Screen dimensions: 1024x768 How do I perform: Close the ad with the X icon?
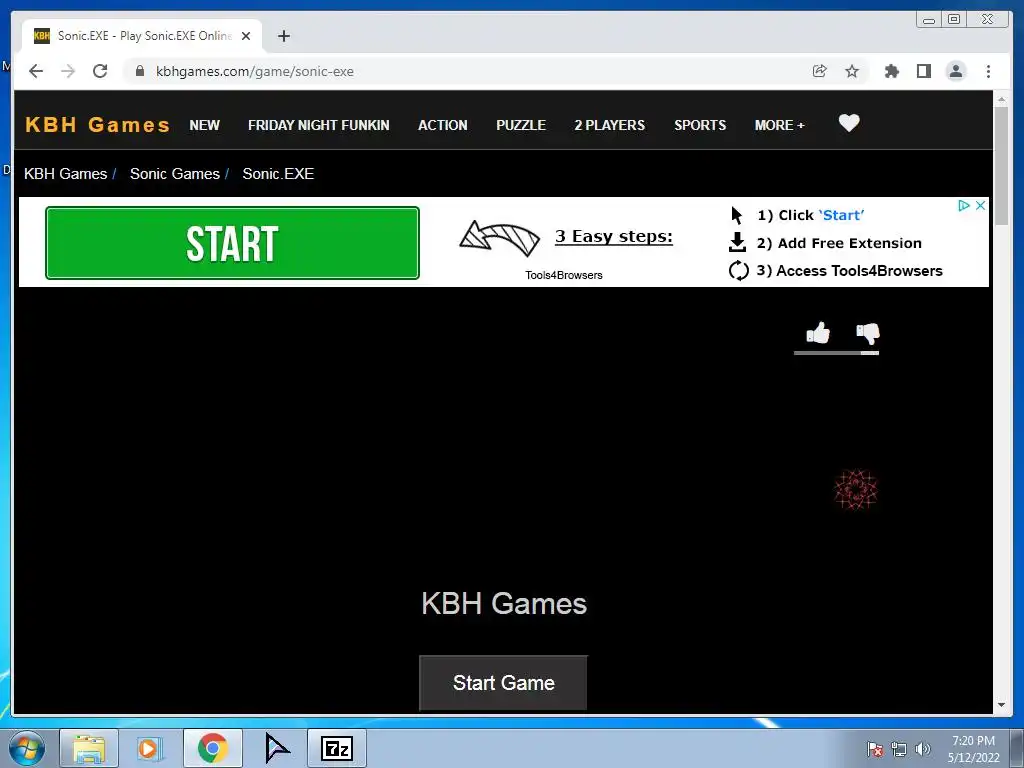[980, 205]
